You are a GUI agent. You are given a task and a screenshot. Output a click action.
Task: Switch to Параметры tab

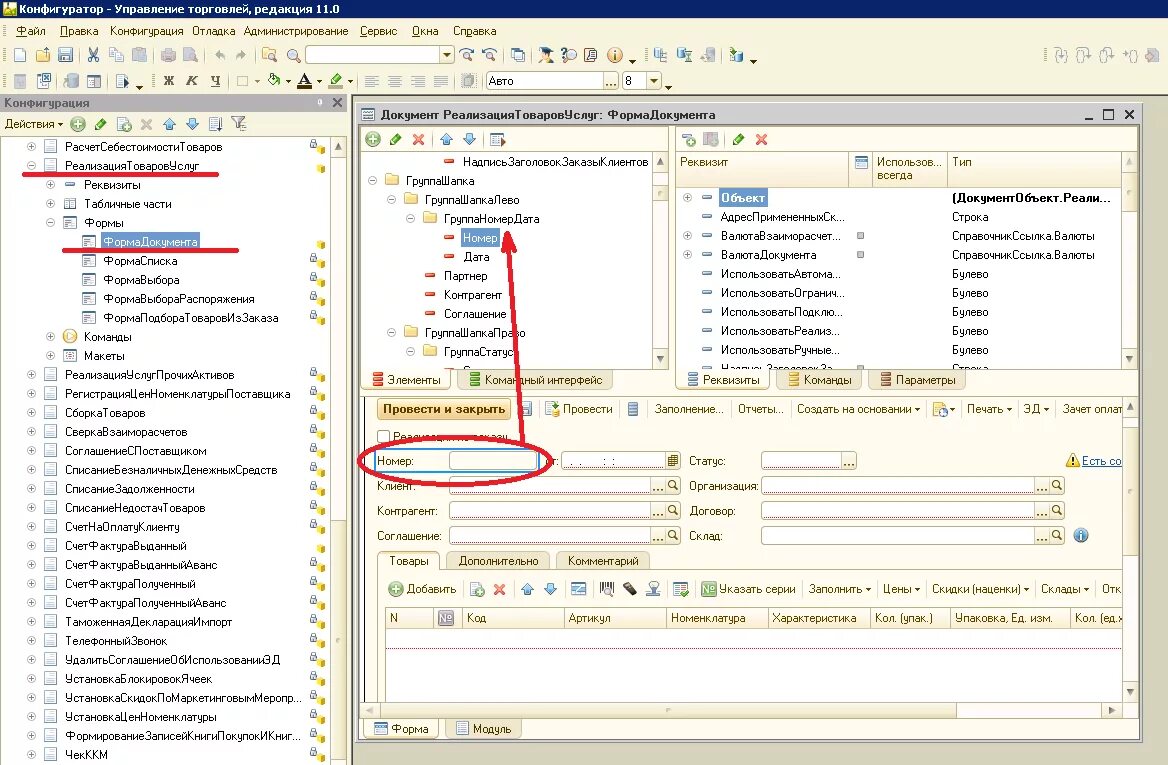click(917, 380)
